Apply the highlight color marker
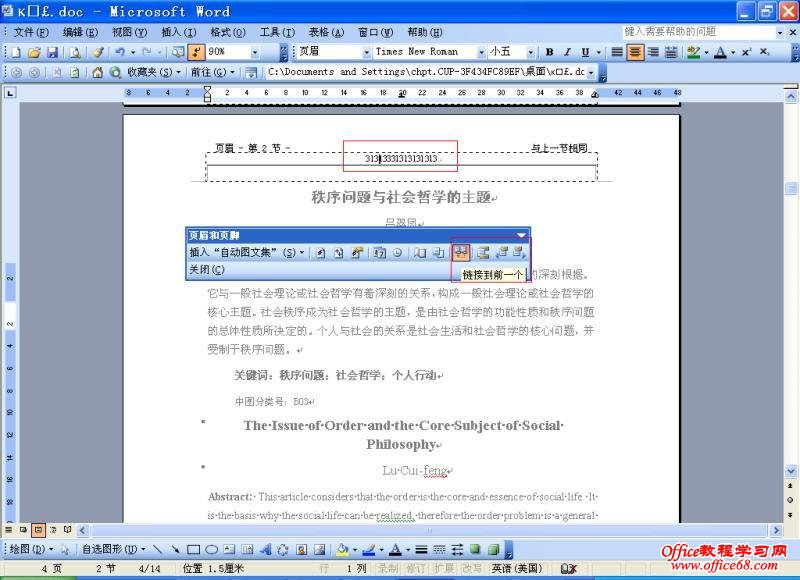Viewport: 800px width, 580px height. (x=693, y=52)
